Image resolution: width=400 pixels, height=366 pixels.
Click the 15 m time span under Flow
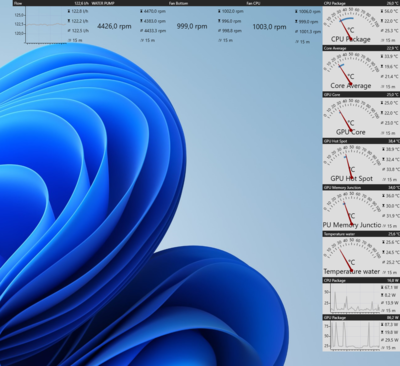75,40
